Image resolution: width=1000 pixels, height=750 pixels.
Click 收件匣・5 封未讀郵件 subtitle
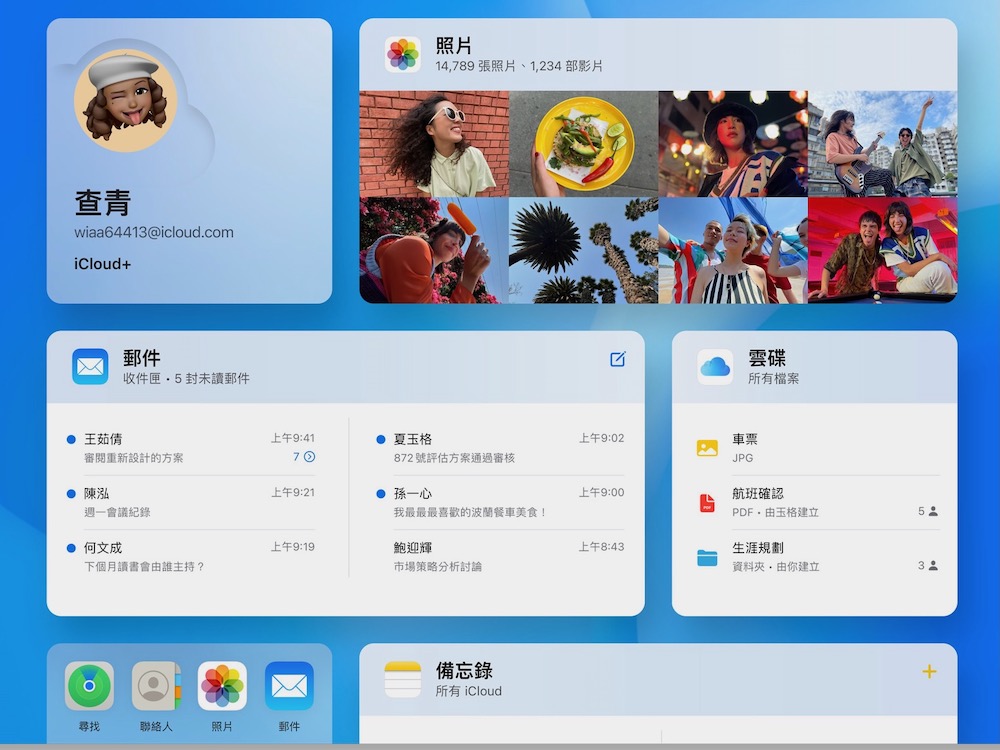(x=186, y=378)
